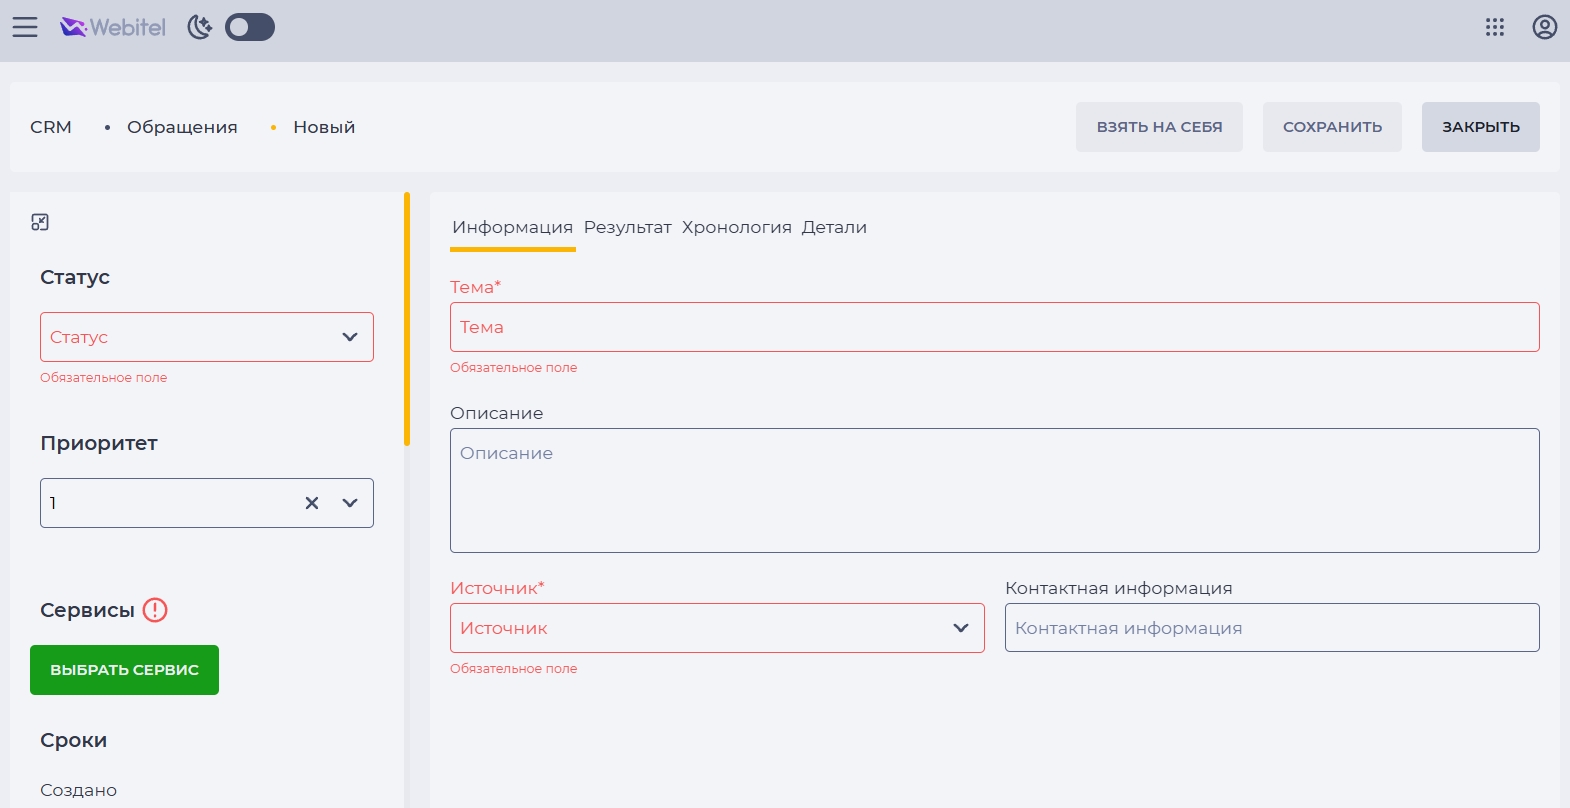Clear the Приоритет value with X
The height and width of the screenshot is (808, 1570).
click(312, 503)
